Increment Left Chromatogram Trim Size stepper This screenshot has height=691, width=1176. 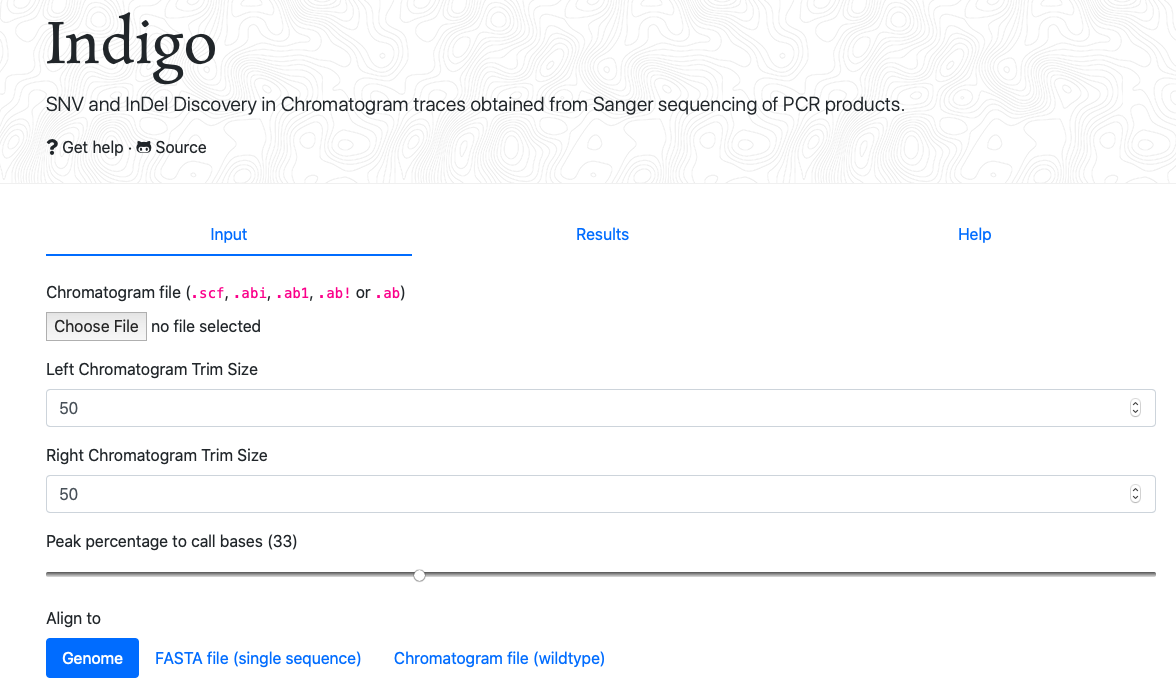[x=1135, y=404]
